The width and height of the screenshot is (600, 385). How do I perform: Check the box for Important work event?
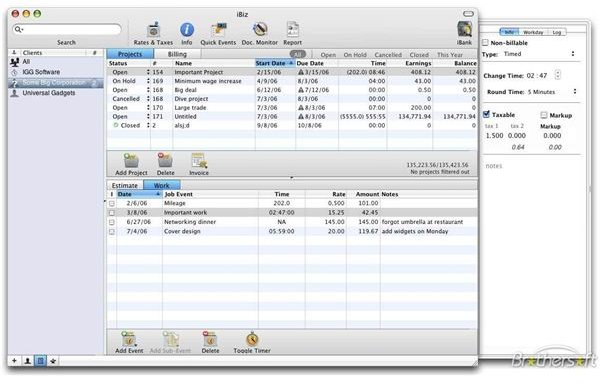tap(112, 213)
